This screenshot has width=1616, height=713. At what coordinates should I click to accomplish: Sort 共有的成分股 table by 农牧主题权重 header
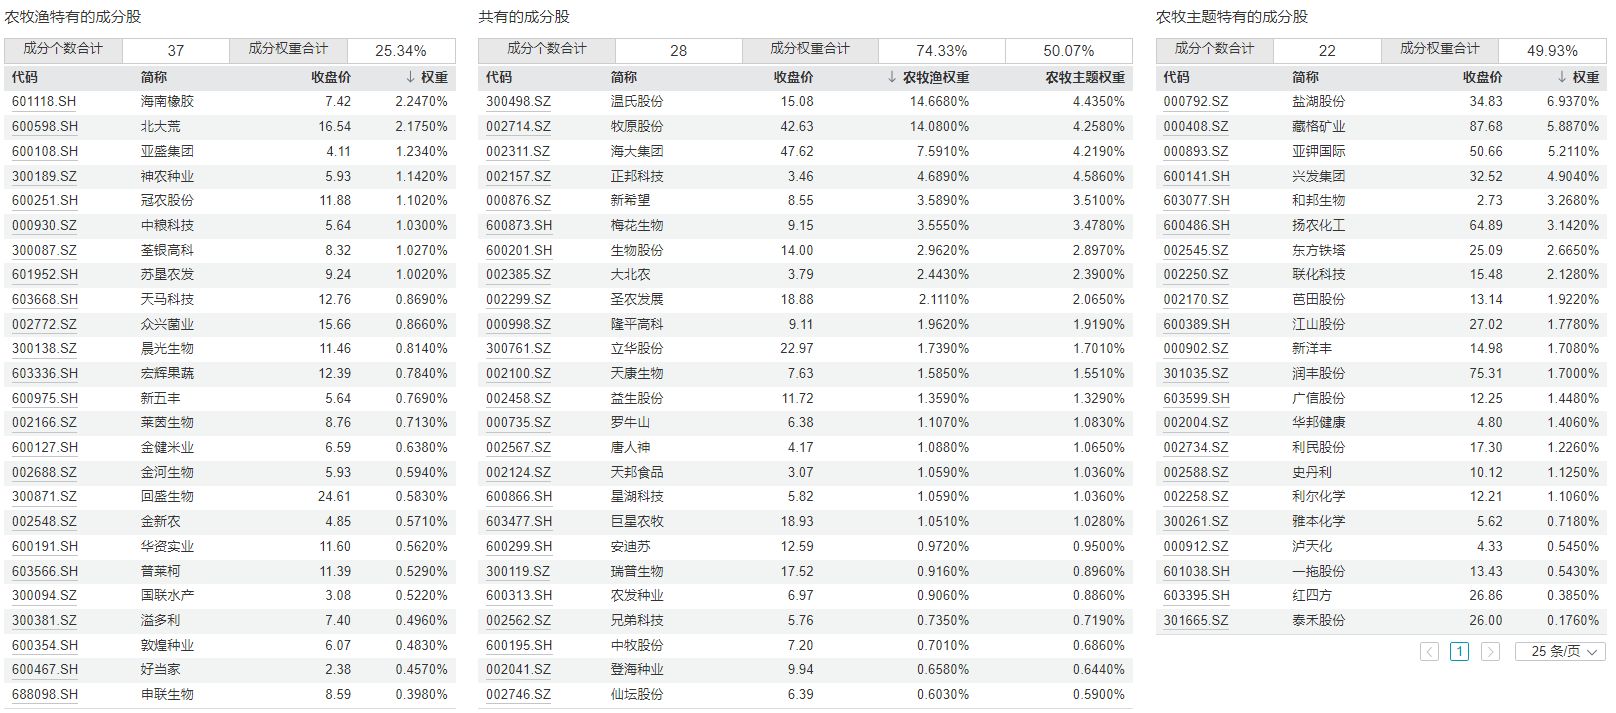coord(1085,77)
